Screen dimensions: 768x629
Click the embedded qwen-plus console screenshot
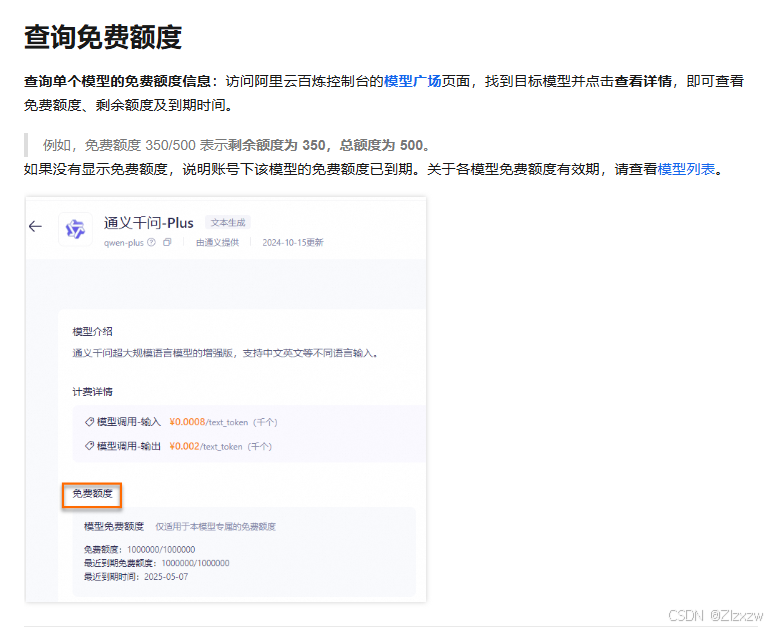pos(225,399)
